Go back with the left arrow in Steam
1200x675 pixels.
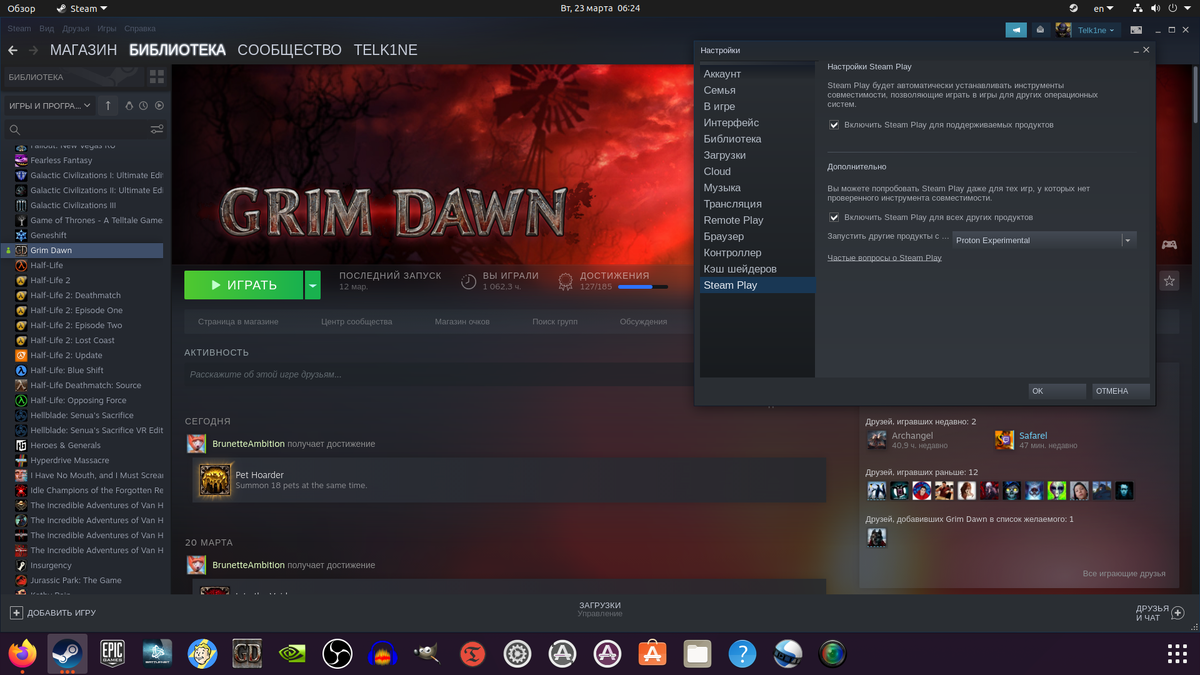tap(13, 50)
